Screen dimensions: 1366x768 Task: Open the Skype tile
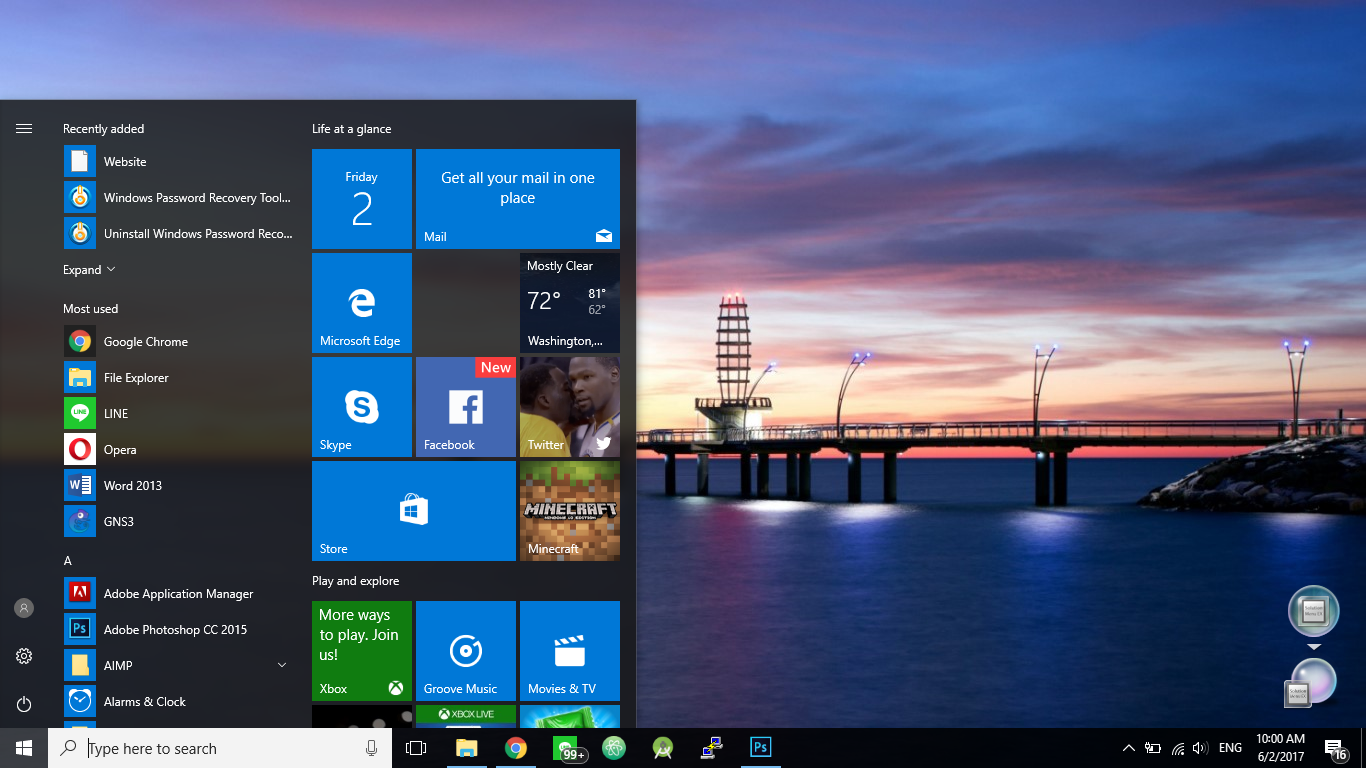pos(362,407)
